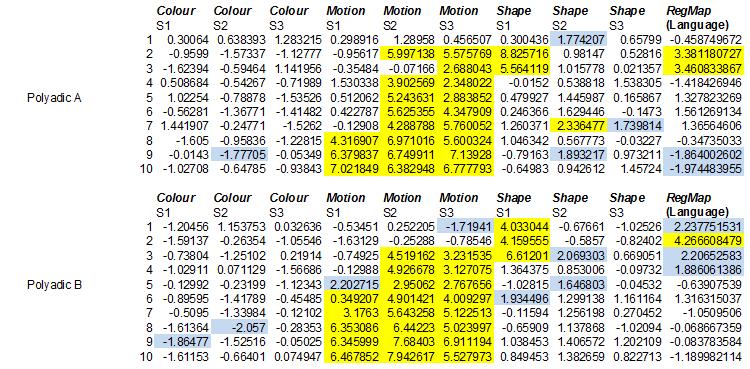The image size is (750, 369).
Task: Click blue cell 2.202715 in Polyadic B Motion S1
Action: coord(353,284)
